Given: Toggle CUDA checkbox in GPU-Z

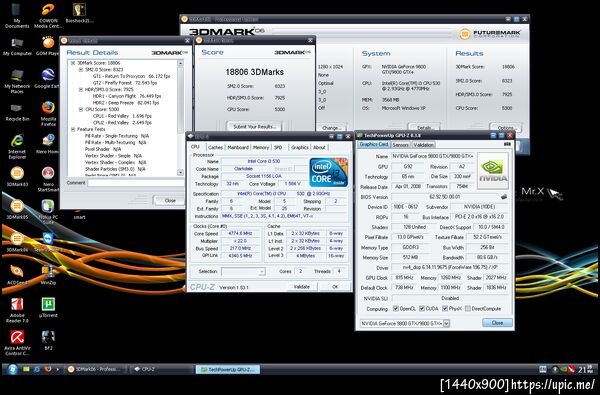Looking at the screenshot, I should point(422,308).
